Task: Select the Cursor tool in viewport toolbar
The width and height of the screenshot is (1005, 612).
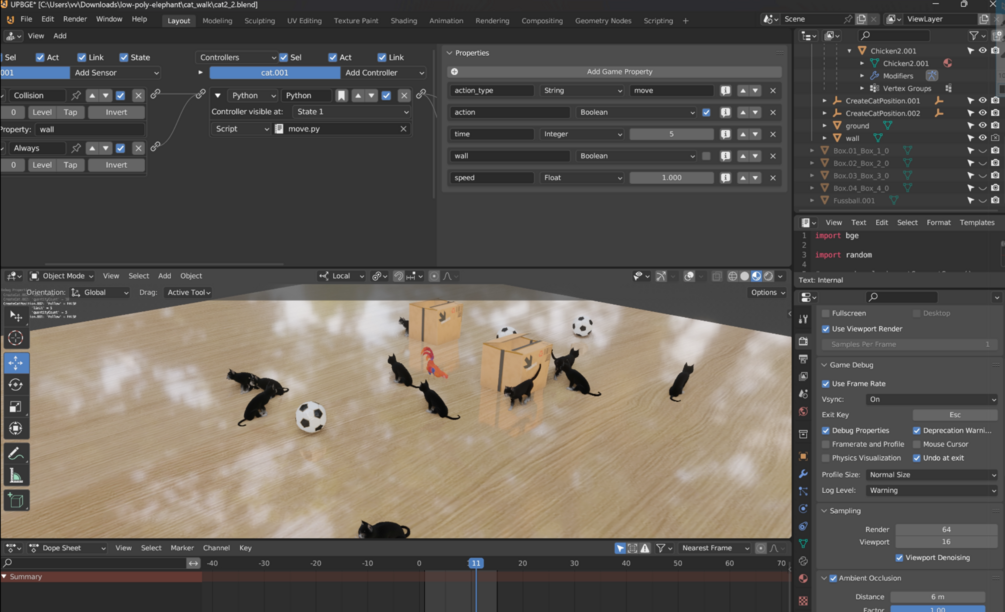Action: point(16,338)
